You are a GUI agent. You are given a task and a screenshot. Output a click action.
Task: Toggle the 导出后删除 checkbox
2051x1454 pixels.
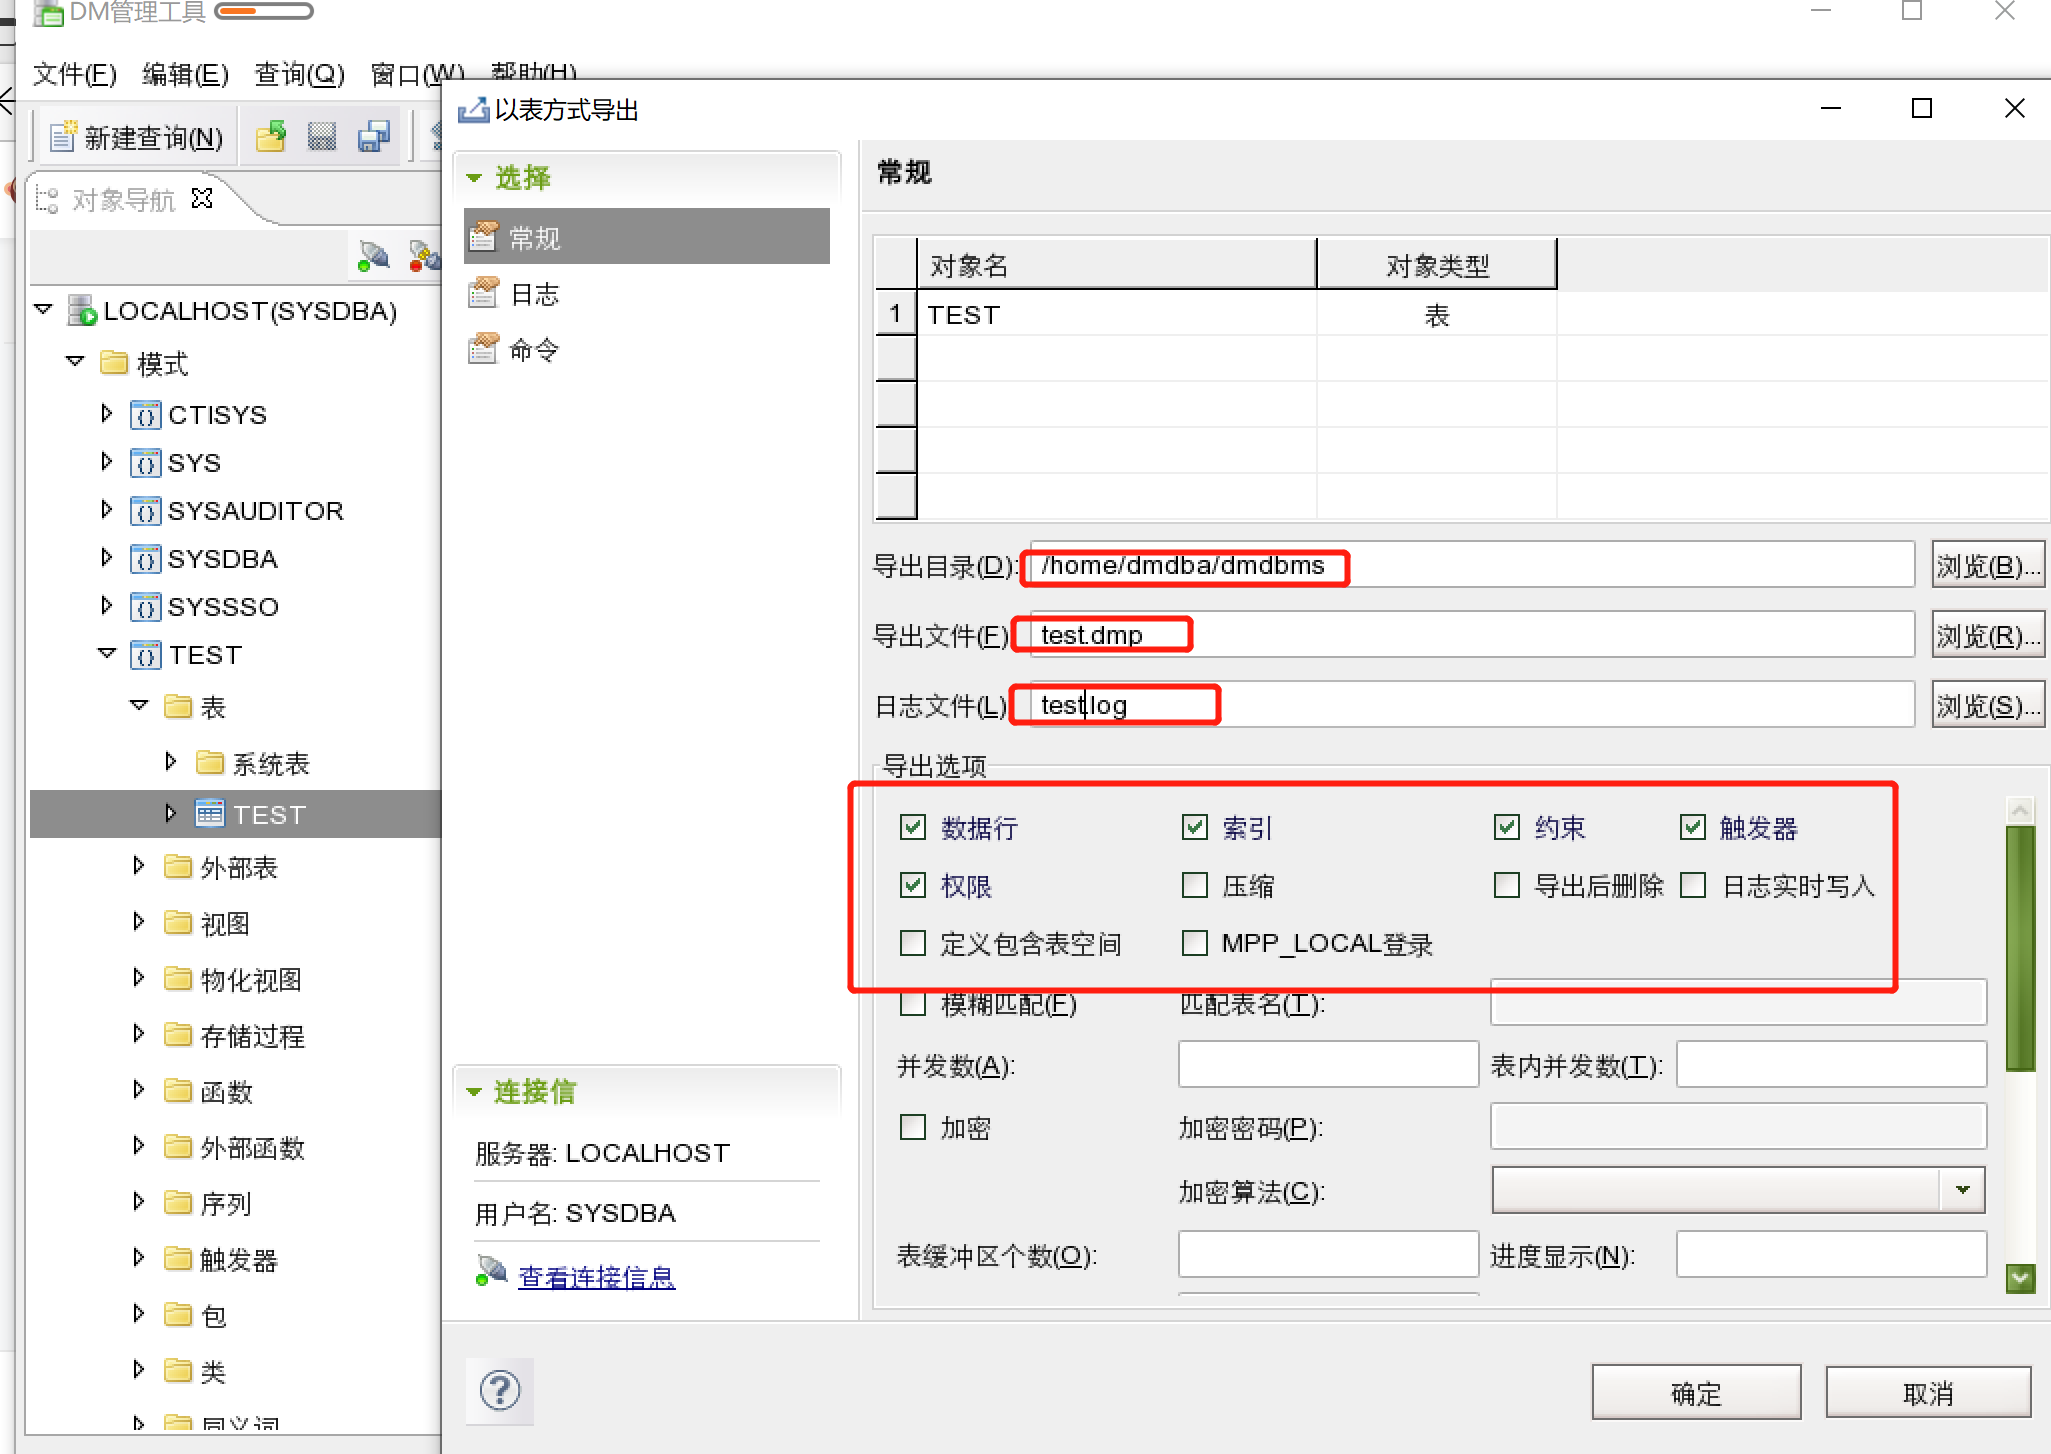coord(1507,885)
